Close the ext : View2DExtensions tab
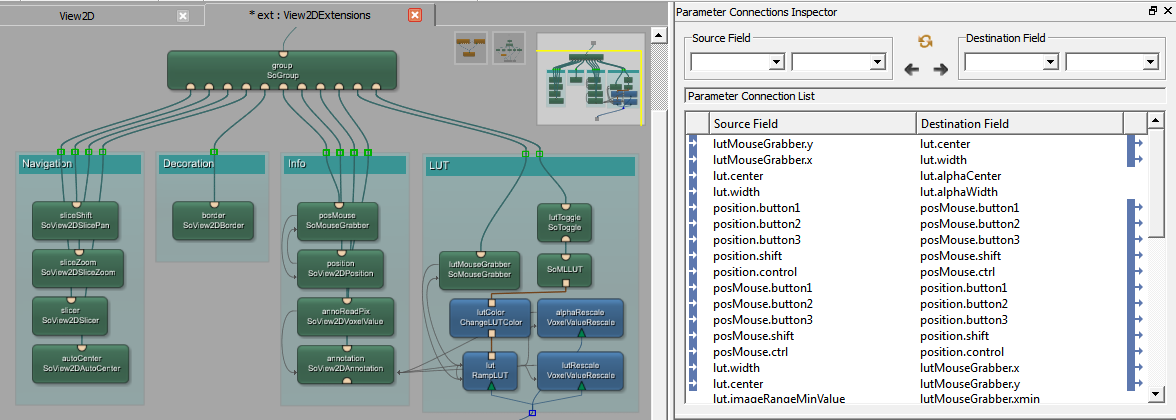This screenshot has height=420, width=1176. [x=415, y=15]
